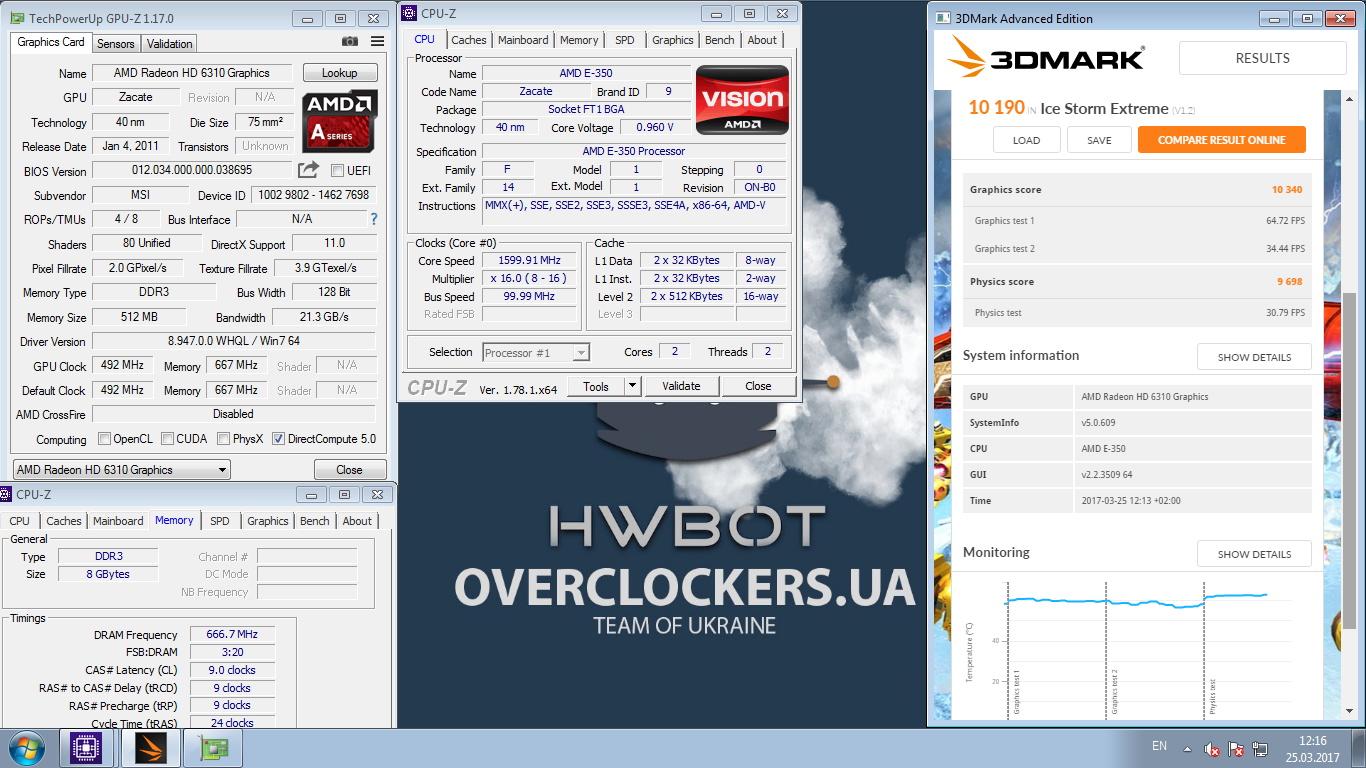This screenshot has height=768, width=1366.
Task: Show details for Monitoring
Action: click(1254, 554)
